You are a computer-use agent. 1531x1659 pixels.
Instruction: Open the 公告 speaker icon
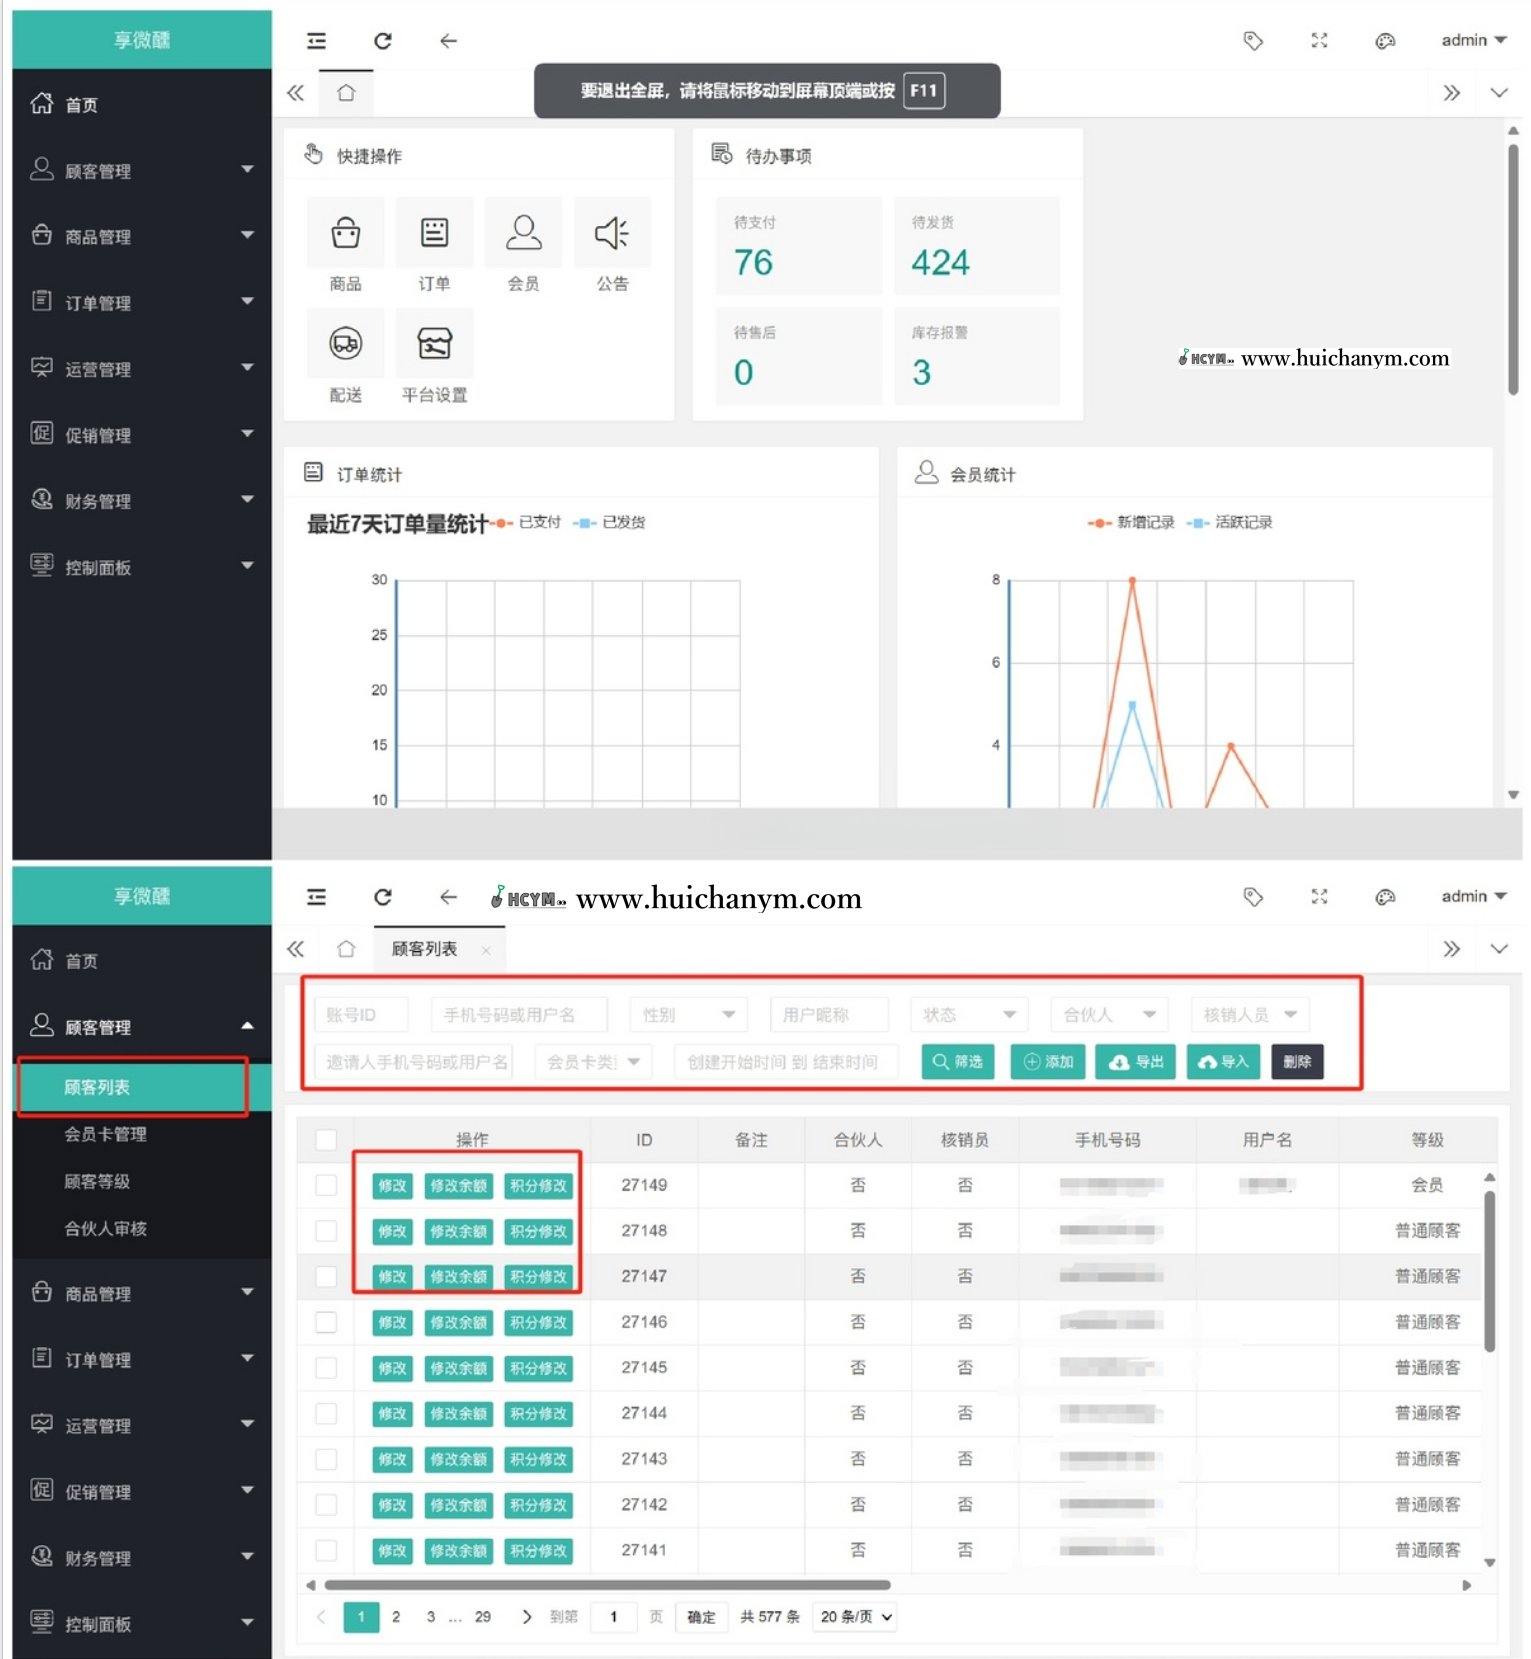(x=612, y=234)
